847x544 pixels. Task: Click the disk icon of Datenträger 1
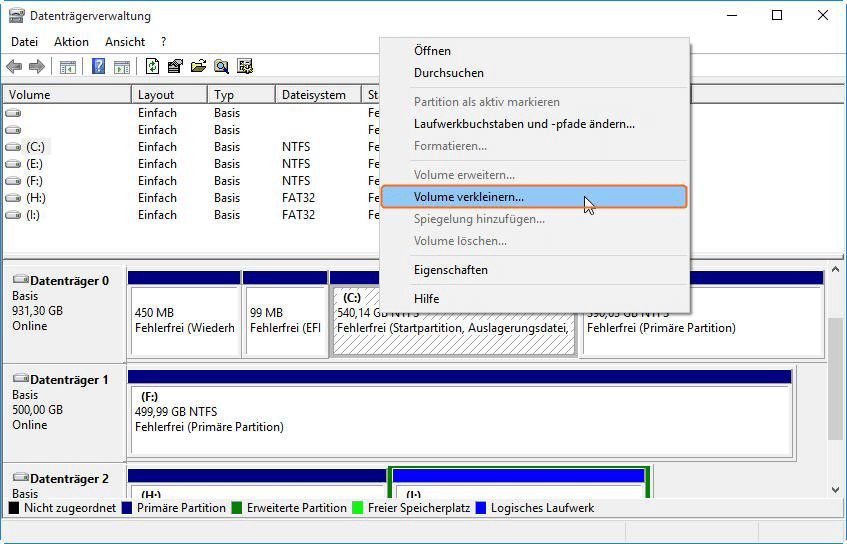click(x=21, y=378)
